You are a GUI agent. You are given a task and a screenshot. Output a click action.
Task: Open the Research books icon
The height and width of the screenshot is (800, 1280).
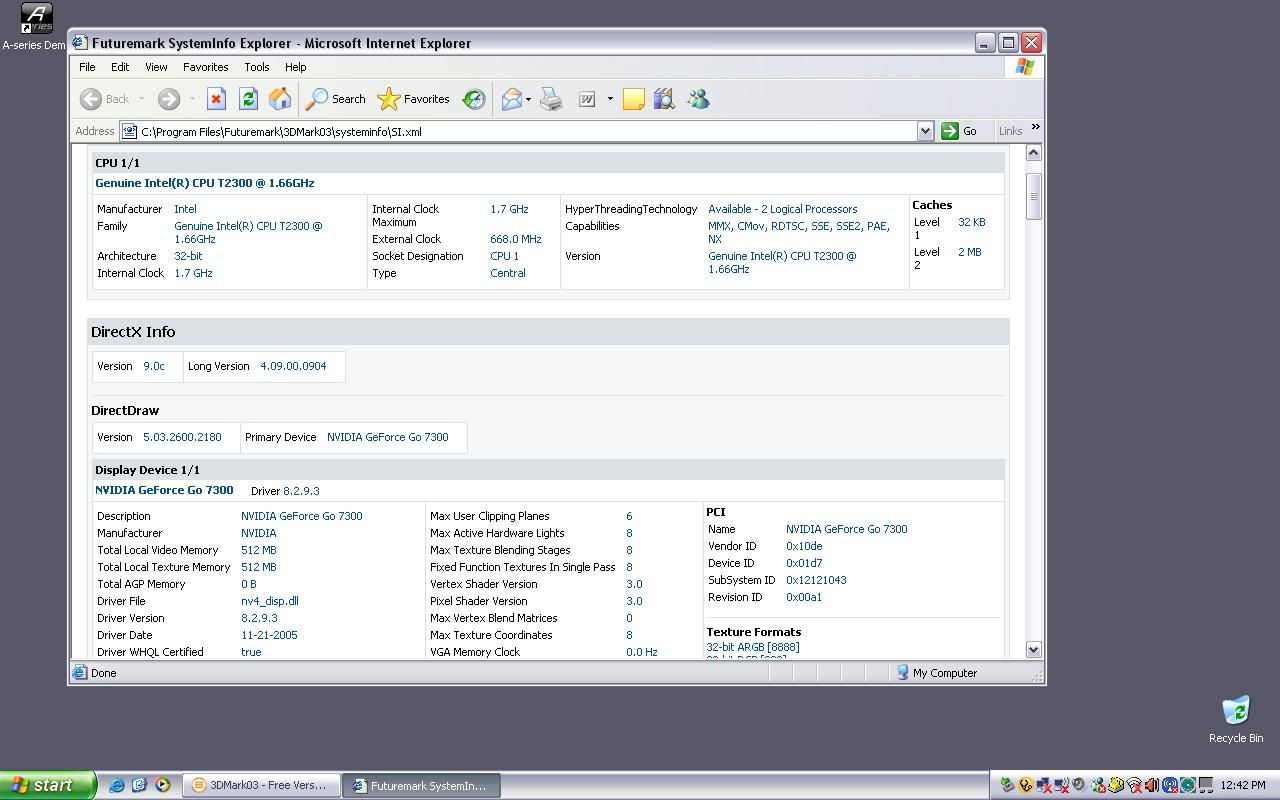point(664,99)
